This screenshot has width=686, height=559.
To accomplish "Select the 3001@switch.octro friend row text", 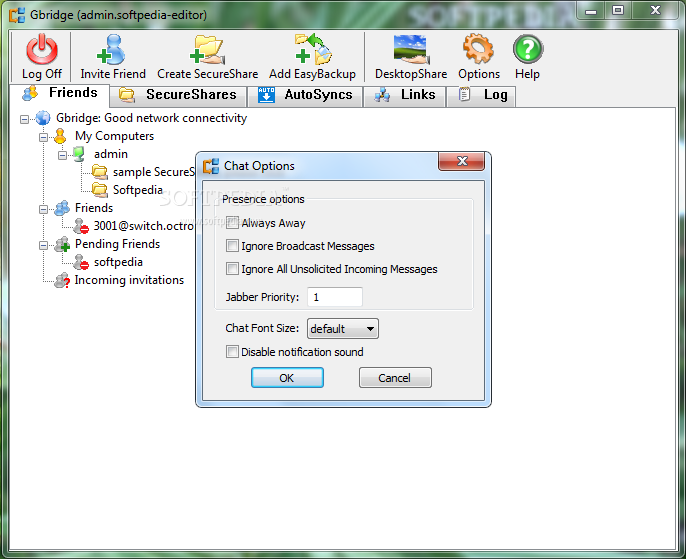I will [x=144, y=226].
